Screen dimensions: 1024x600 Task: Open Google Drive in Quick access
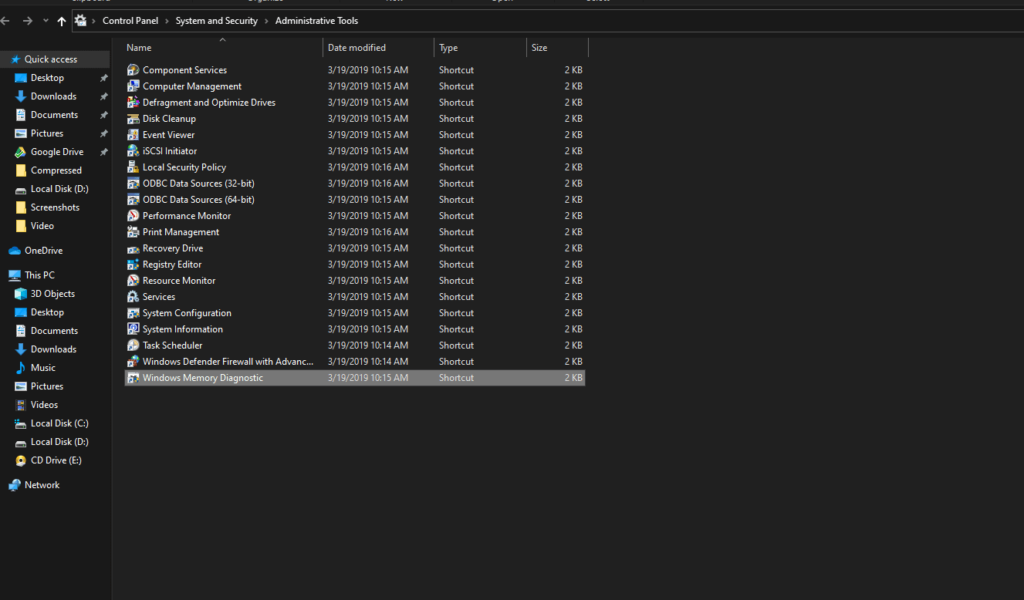click(57, 152)
